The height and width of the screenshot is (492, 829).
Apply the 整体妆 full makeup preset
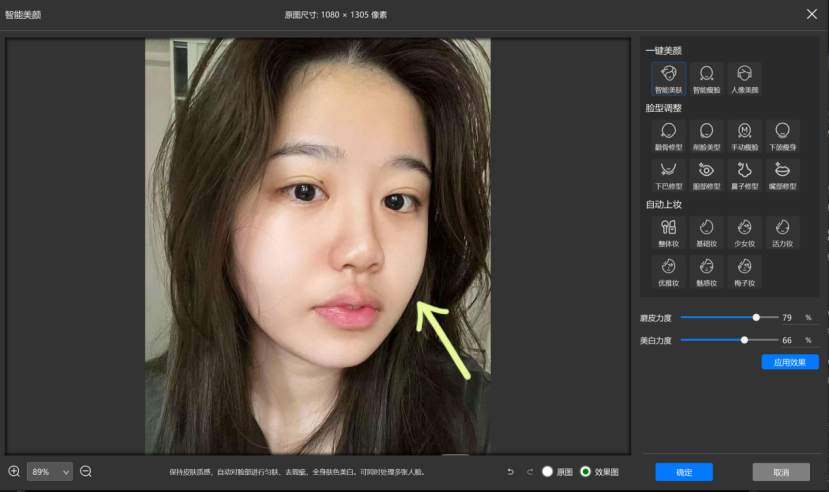point(668,233)
